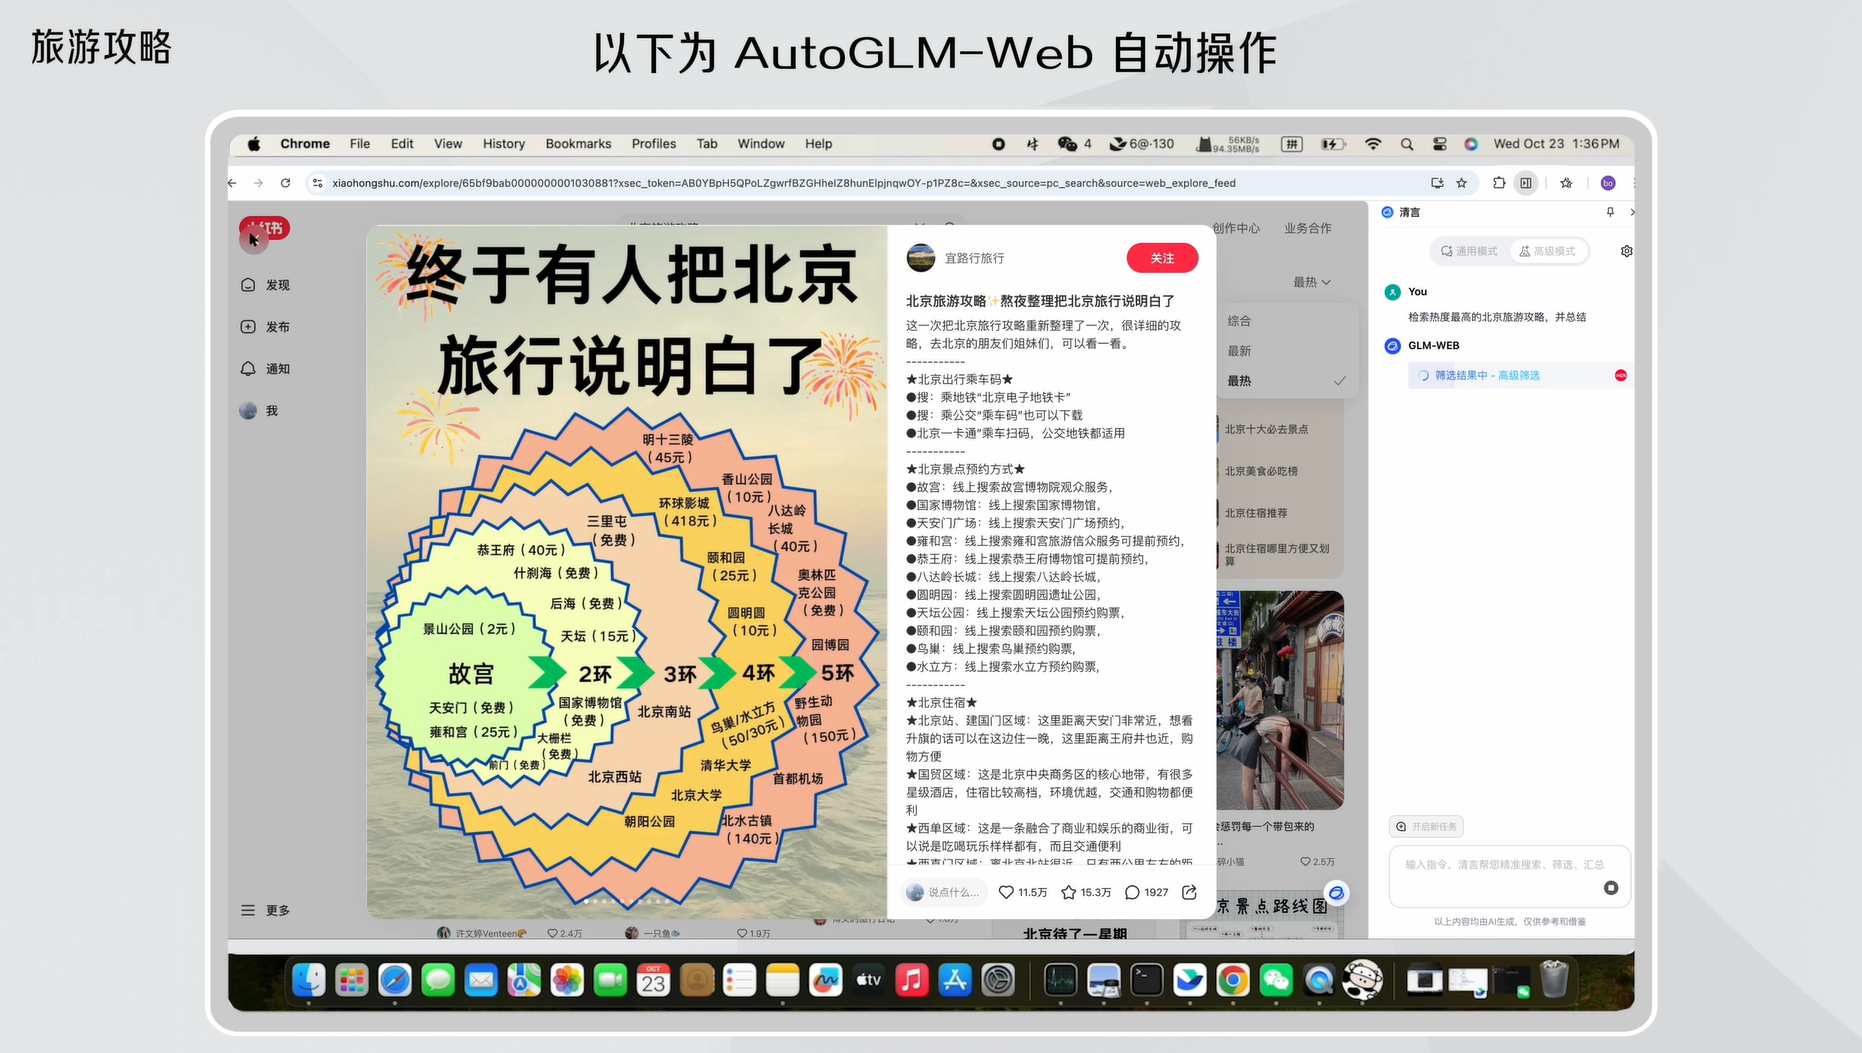1862x1053 pixels.
Task: Open Spotlight search in the menu bar
Action: (x=1406, y=144)
